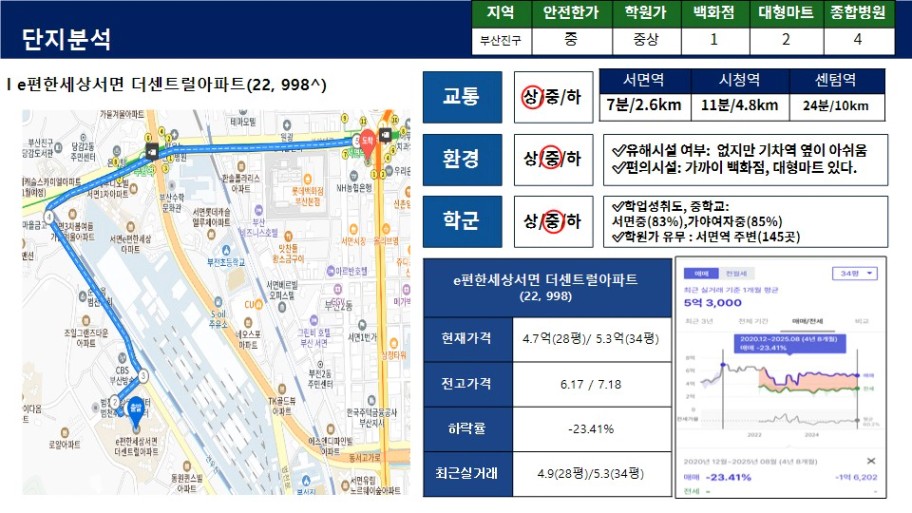Click the 교통 category button
Image resolution: width=912 pixels, height=513 pixels.
(462, 97)
